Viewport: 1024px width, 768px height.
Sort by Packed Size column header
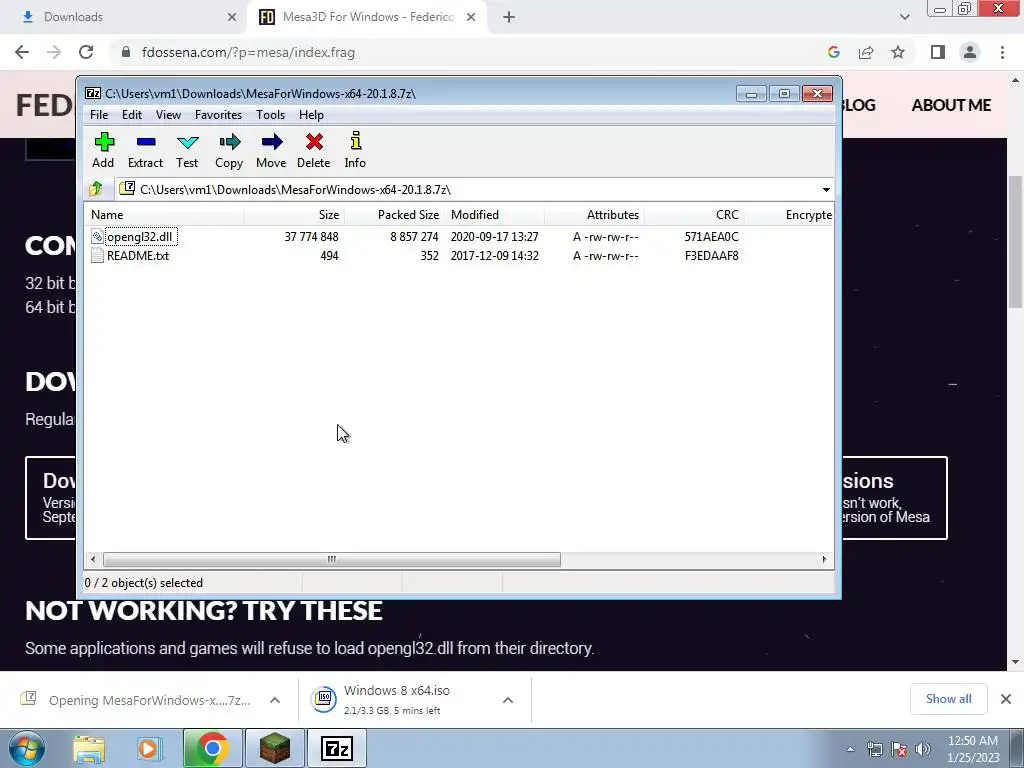click(394, 215)
